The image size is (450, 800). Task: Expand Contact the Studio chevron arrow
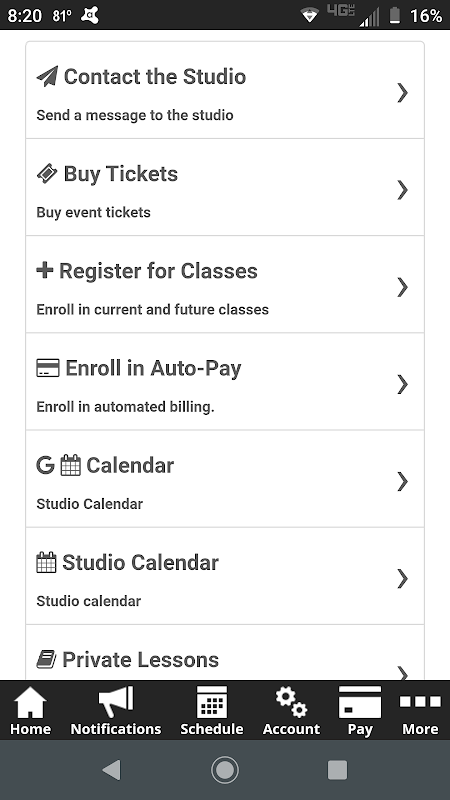[403, 92]
